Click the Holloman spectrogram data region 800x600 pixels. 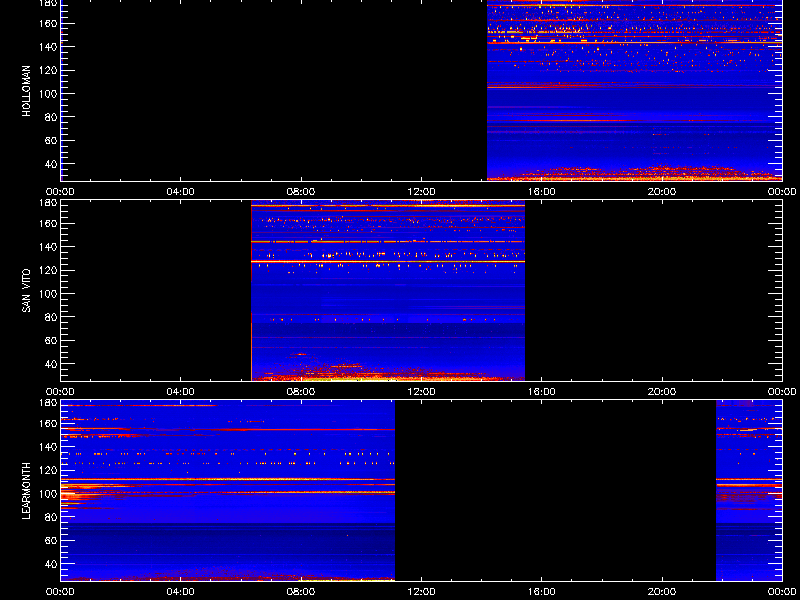pyautogui.click(x=634, y=90)
